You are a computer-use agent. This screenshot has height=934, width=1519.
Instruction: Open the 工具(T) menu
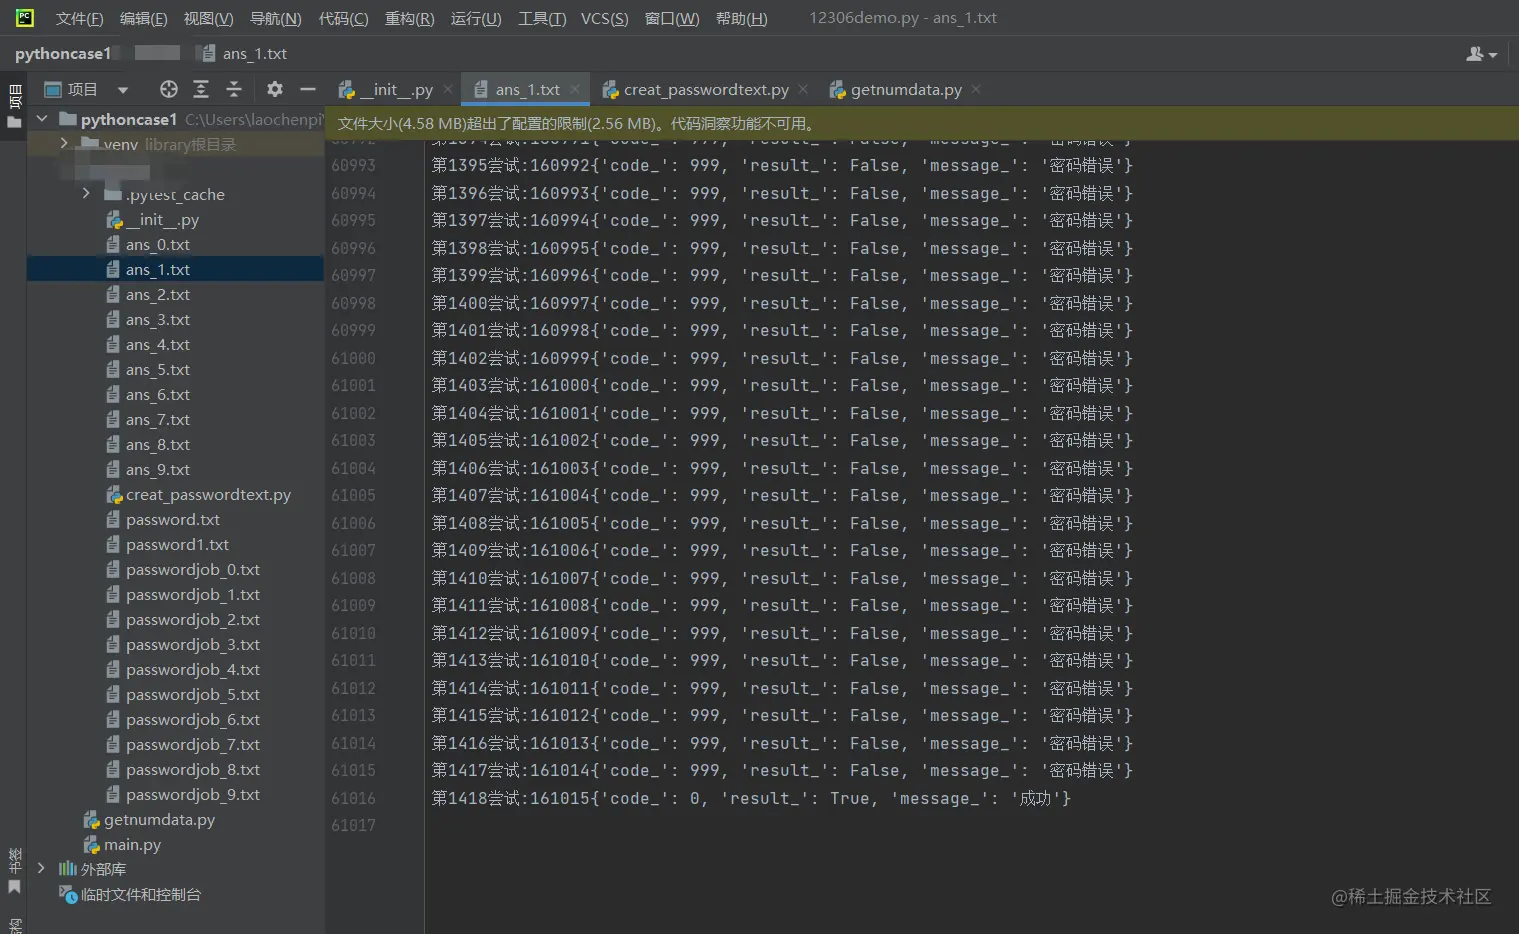click(542, 18)
